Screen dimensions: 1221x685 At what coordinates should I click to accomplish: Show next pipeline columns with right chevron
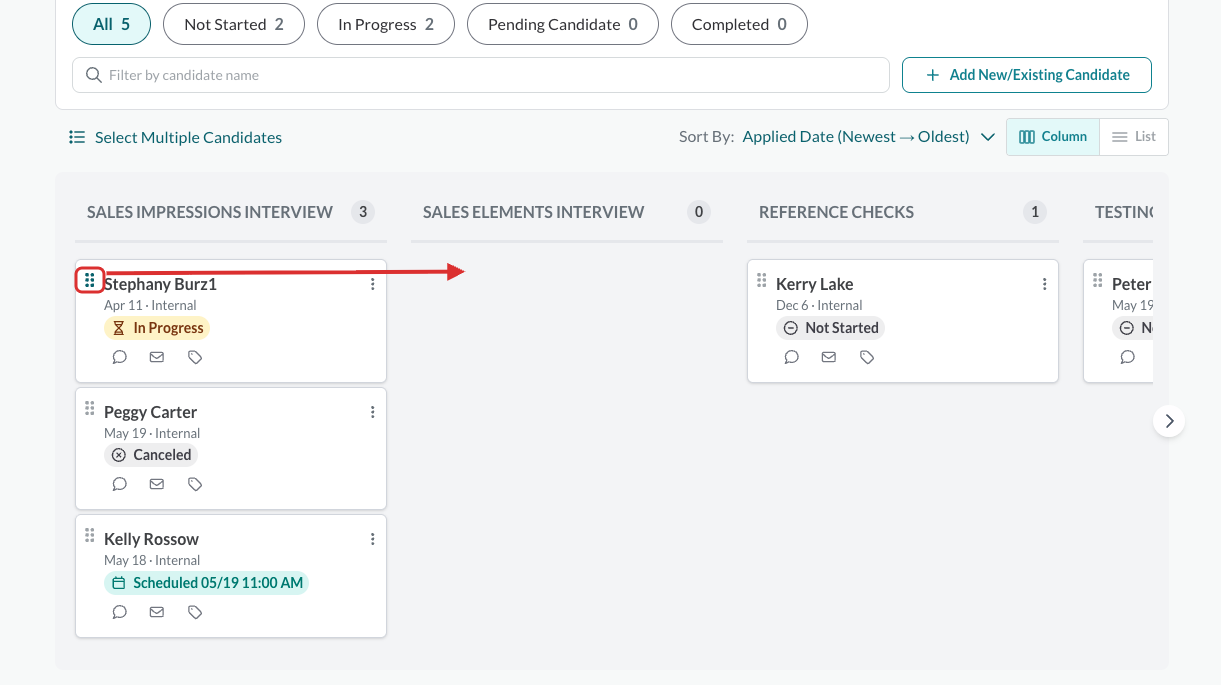point(1169,421)
